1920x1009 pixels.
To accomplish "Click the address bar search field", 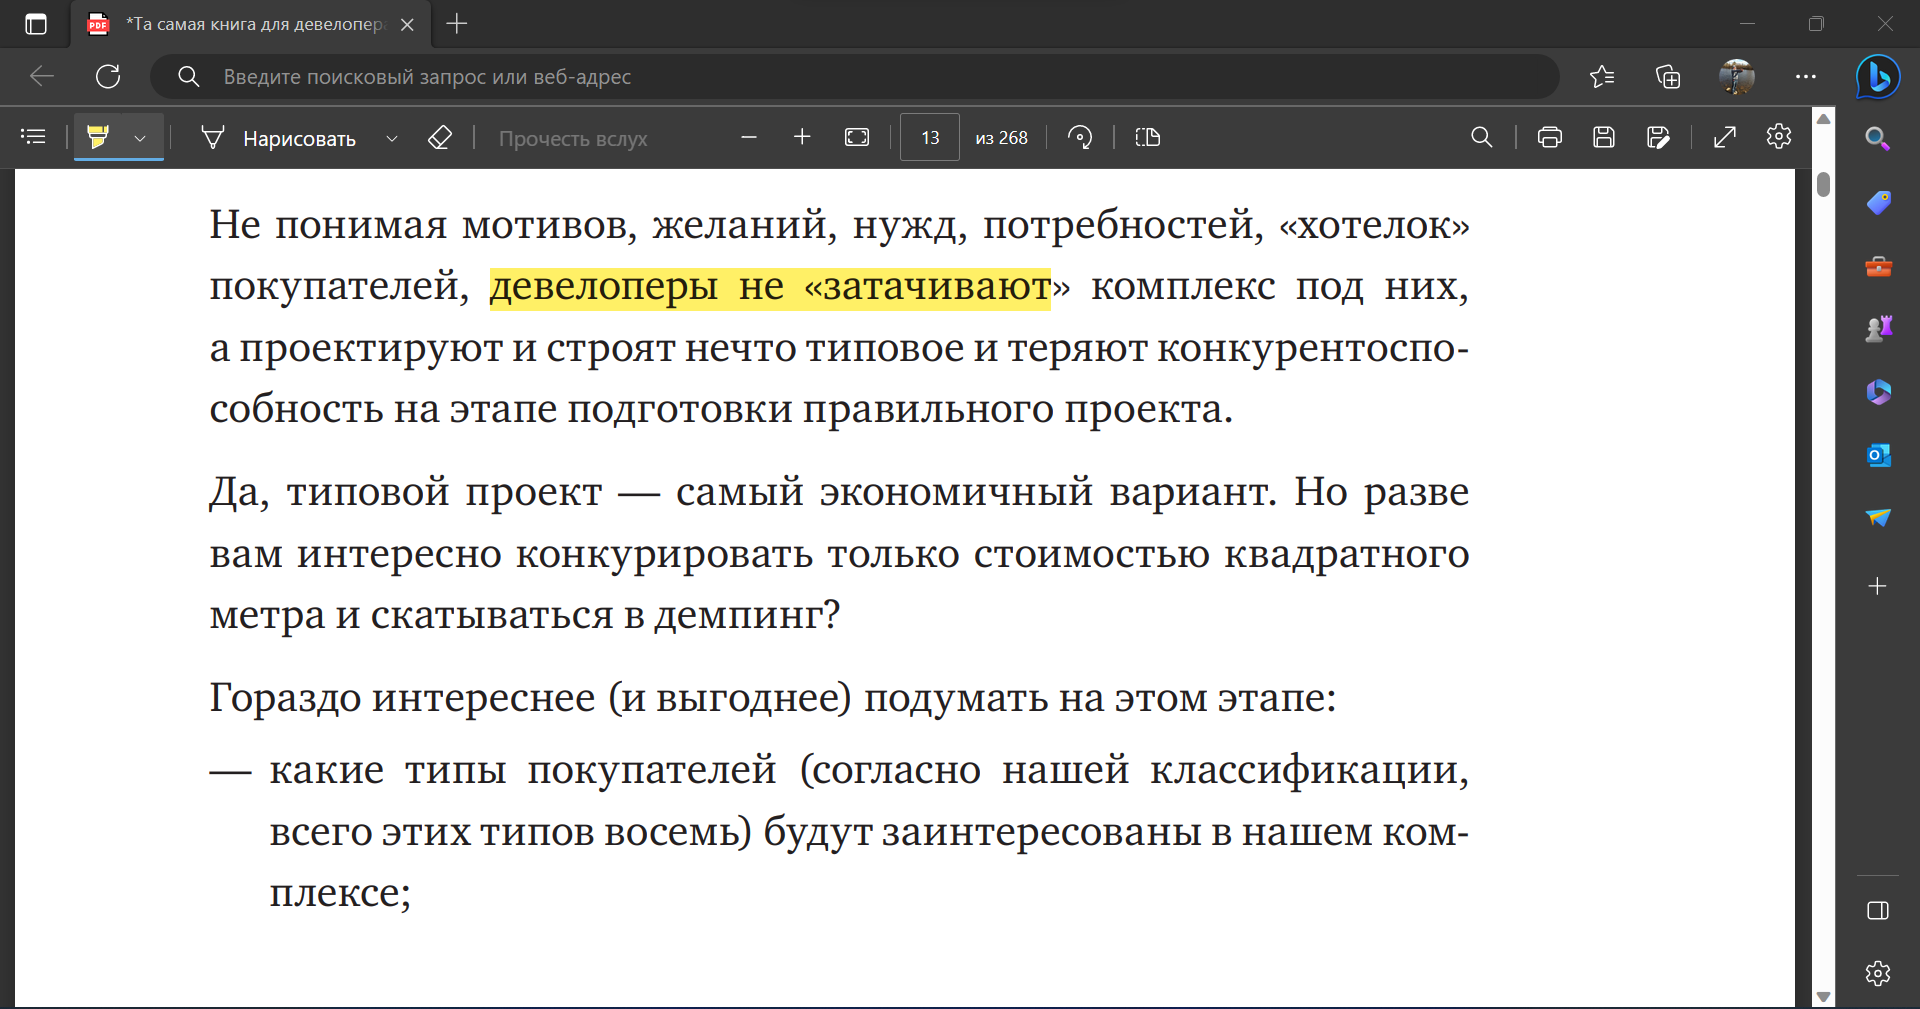I will (855, 77).
